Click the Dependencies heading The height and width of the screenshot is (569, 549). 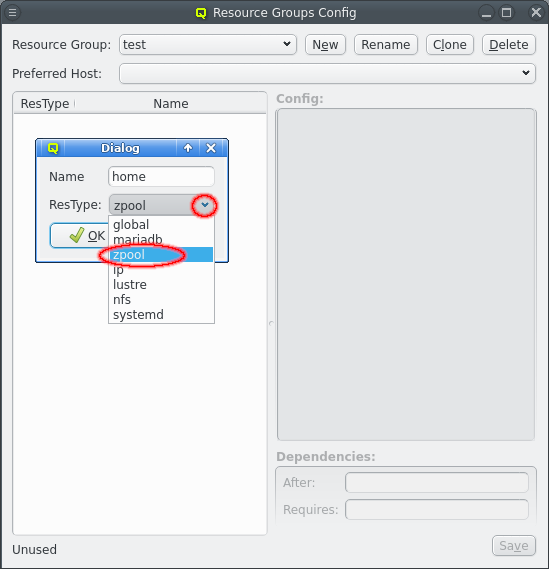[x=325, y=457]
